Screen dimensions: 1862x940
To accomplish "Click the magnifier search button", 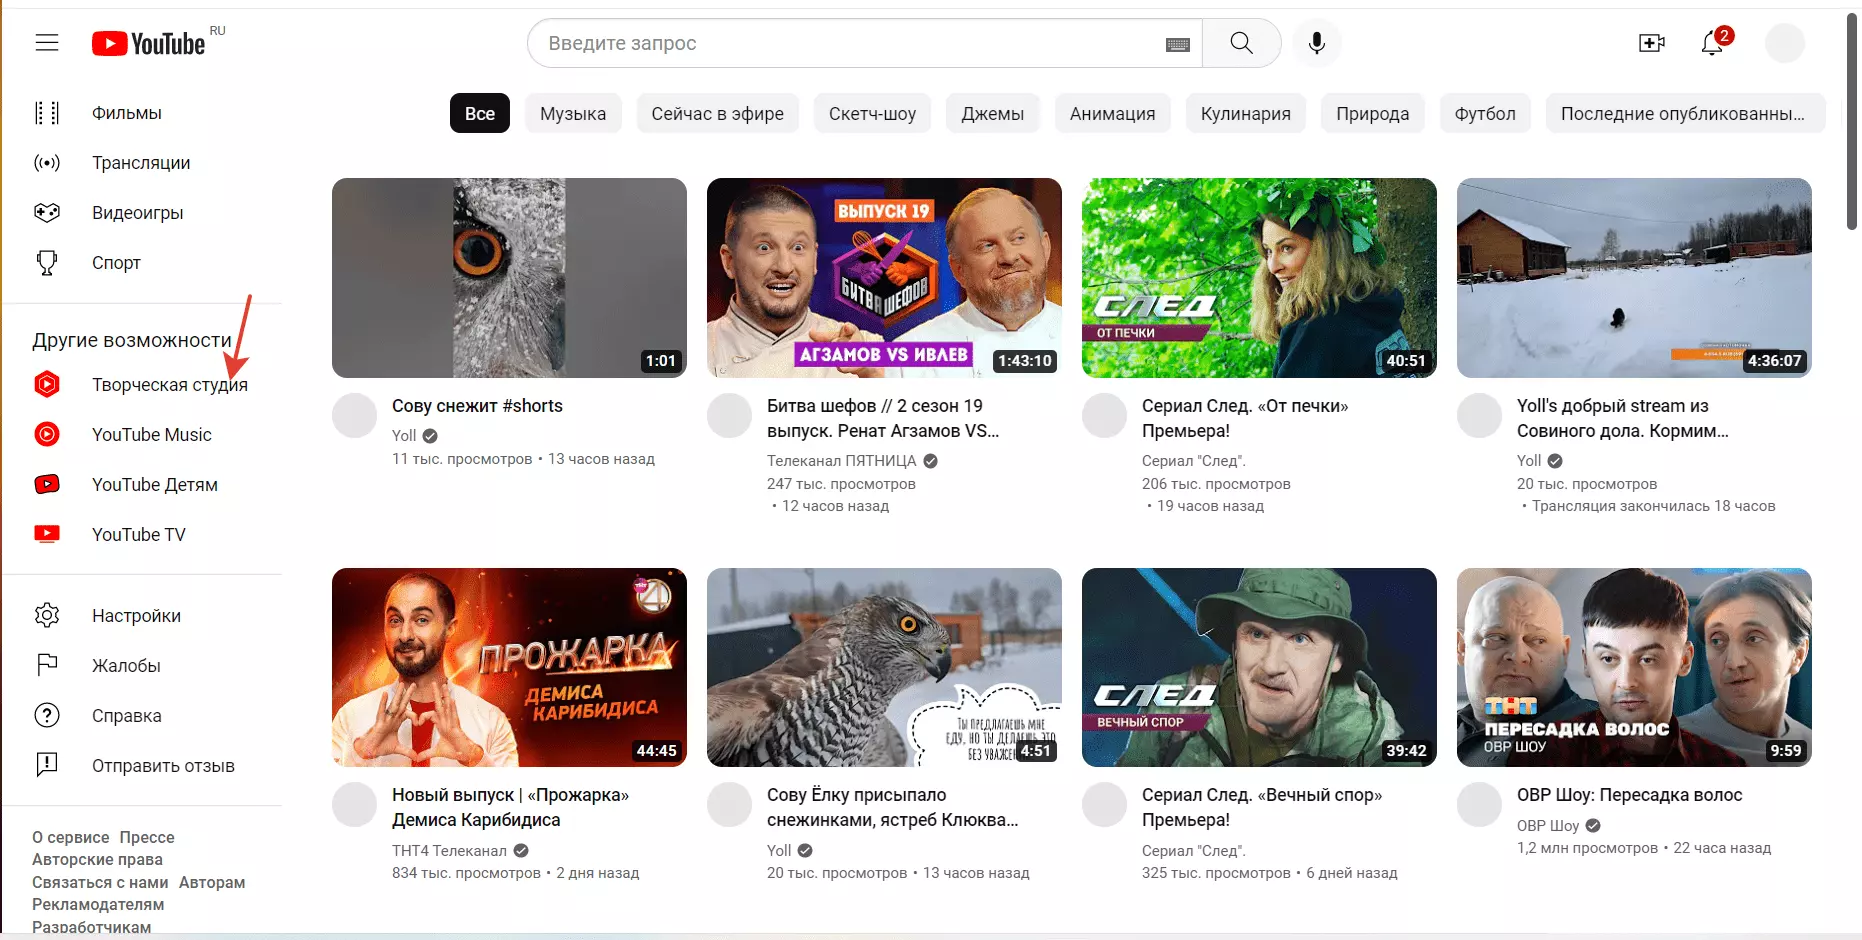I will 1241,43.
